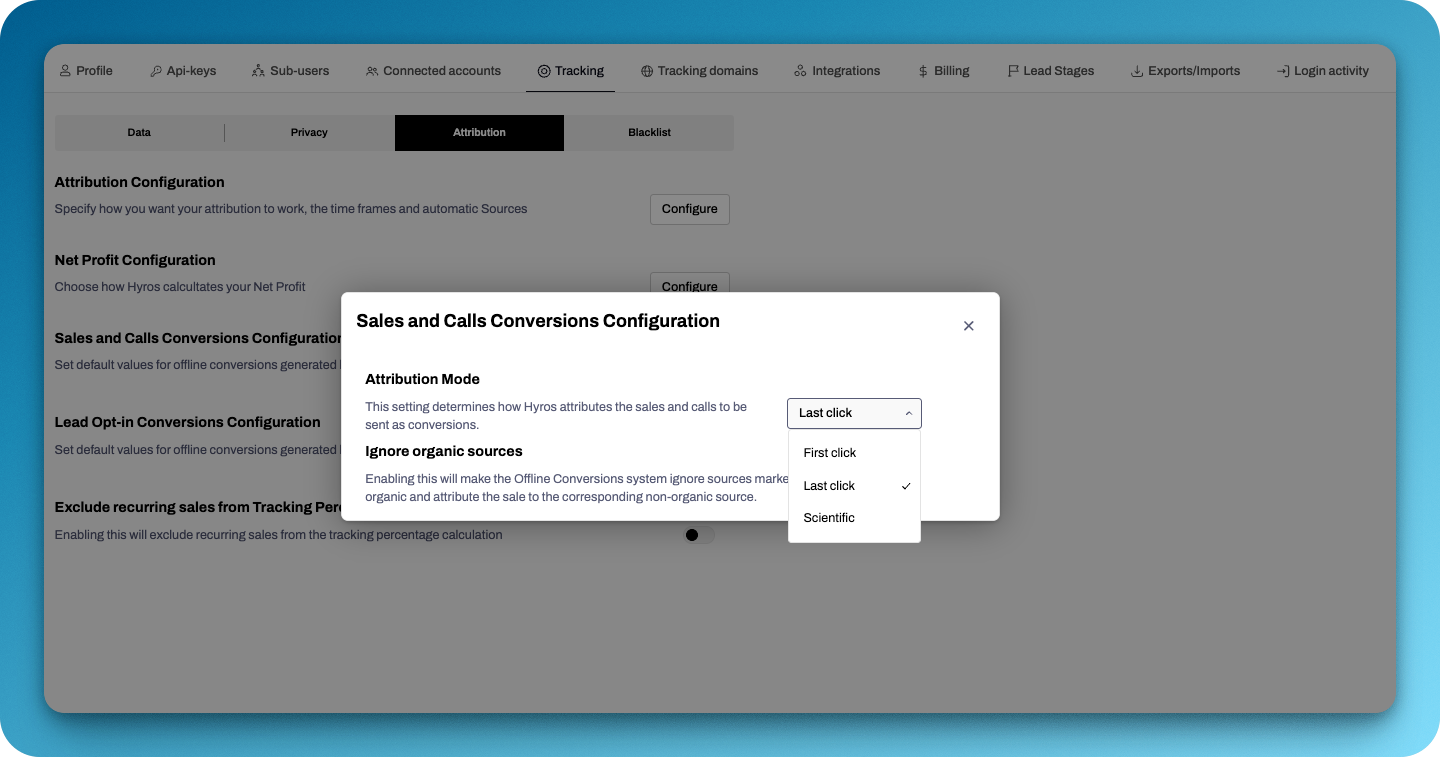Viewport: 1440px width, 757px height.
Task: Click the Billing dollar sign icon
Action: pos(923,71)
